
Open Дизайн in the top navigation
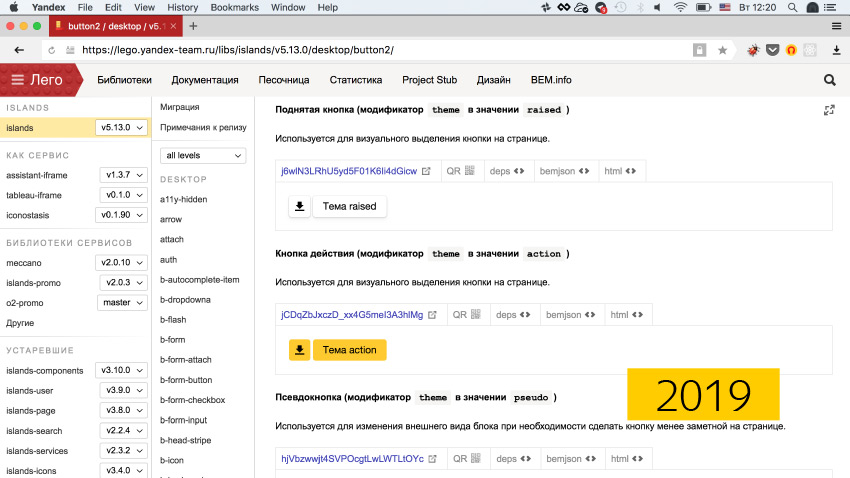coord(493,80)
